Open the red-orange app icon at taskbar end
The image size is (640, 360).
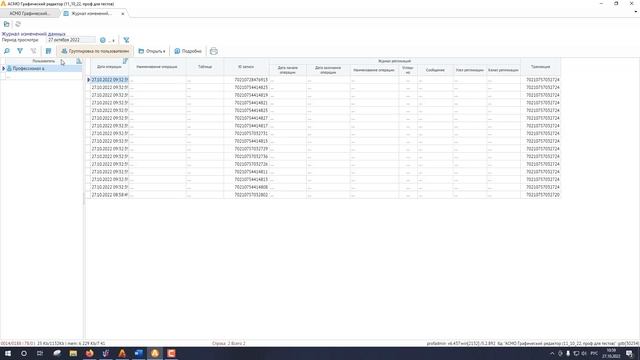click(x=171, y=353)
